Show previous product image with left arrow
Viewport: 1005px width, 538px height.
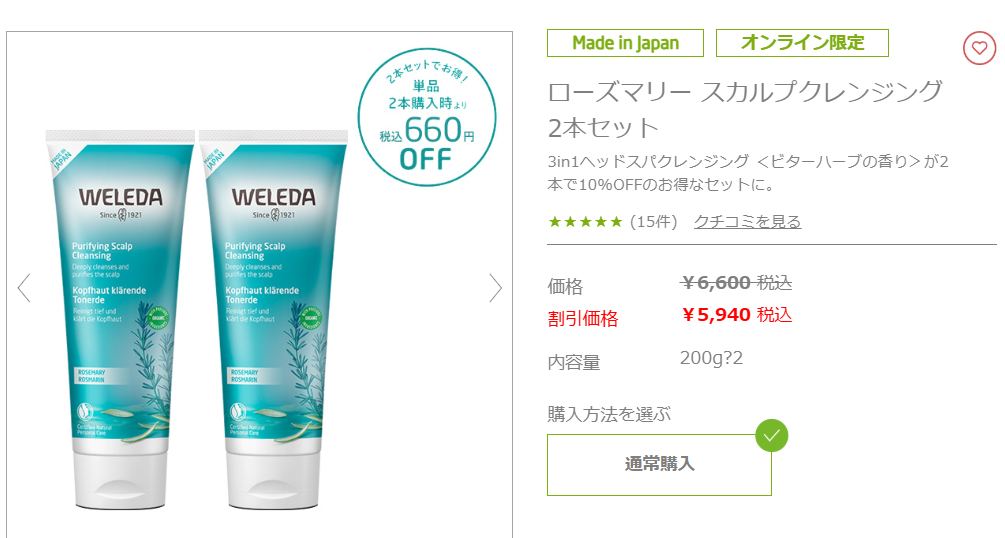(x=24, y=288)
